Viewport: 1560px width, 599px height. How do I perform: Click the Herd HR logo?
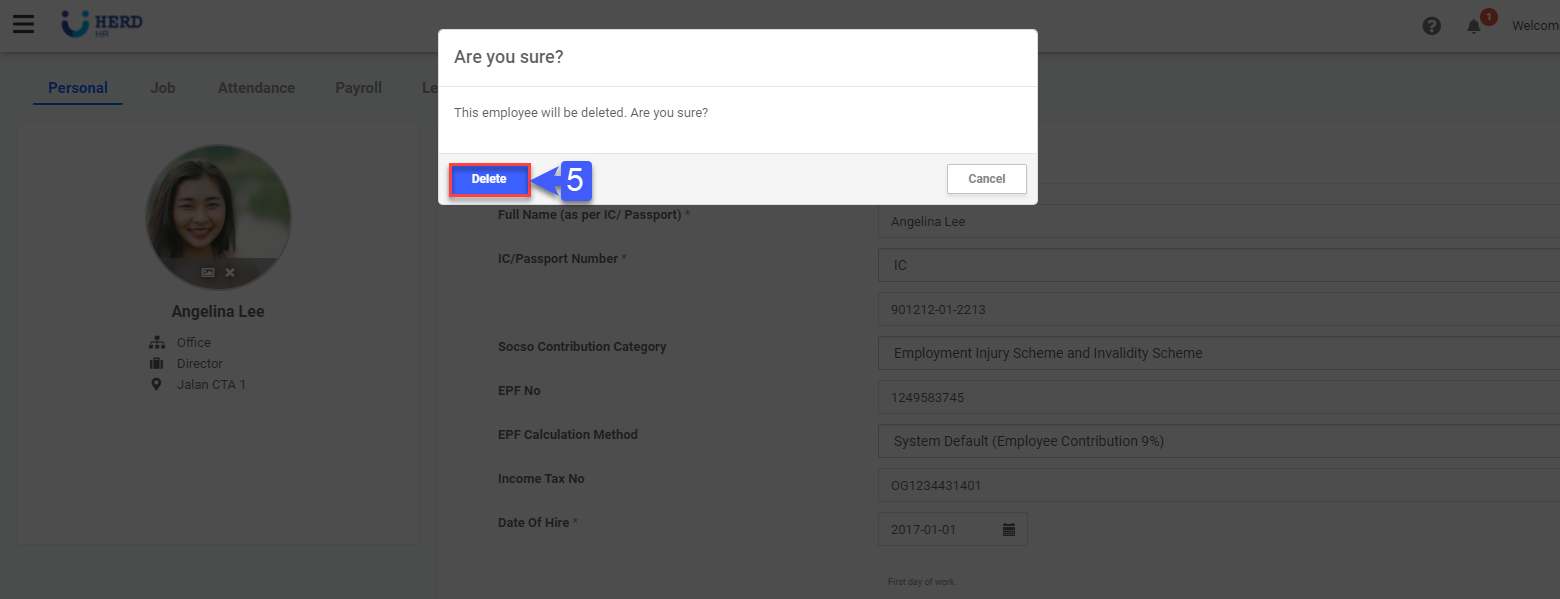click(x=102, y=24)
